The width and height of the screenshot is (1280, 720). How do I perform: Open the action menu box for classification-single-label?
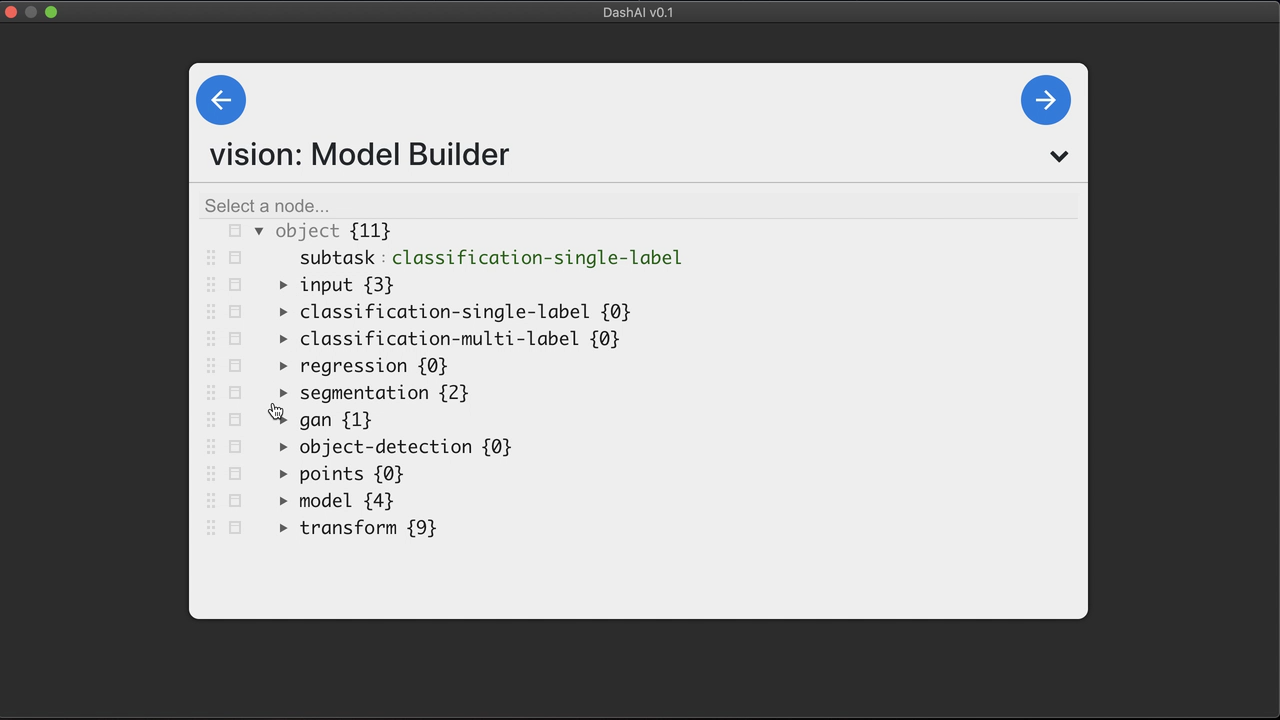235,312
